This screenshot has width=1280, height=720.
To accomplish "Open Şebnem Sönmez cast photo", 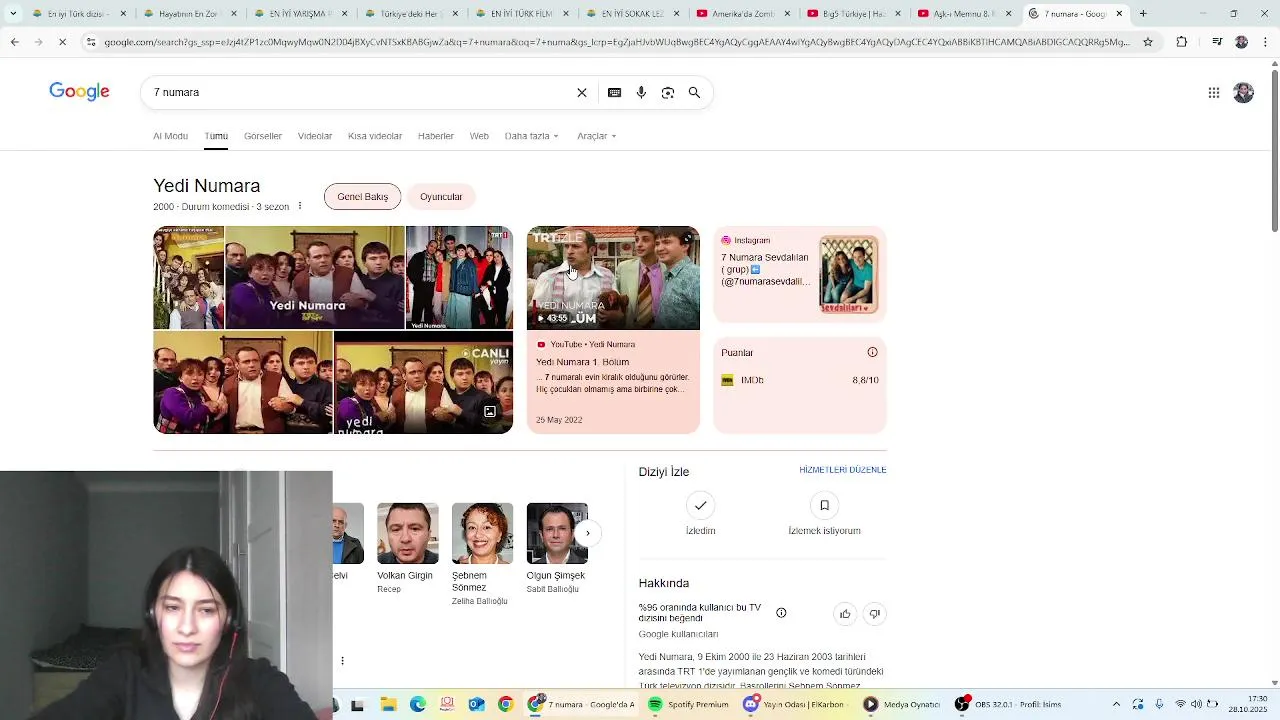I will pos(482,534).
